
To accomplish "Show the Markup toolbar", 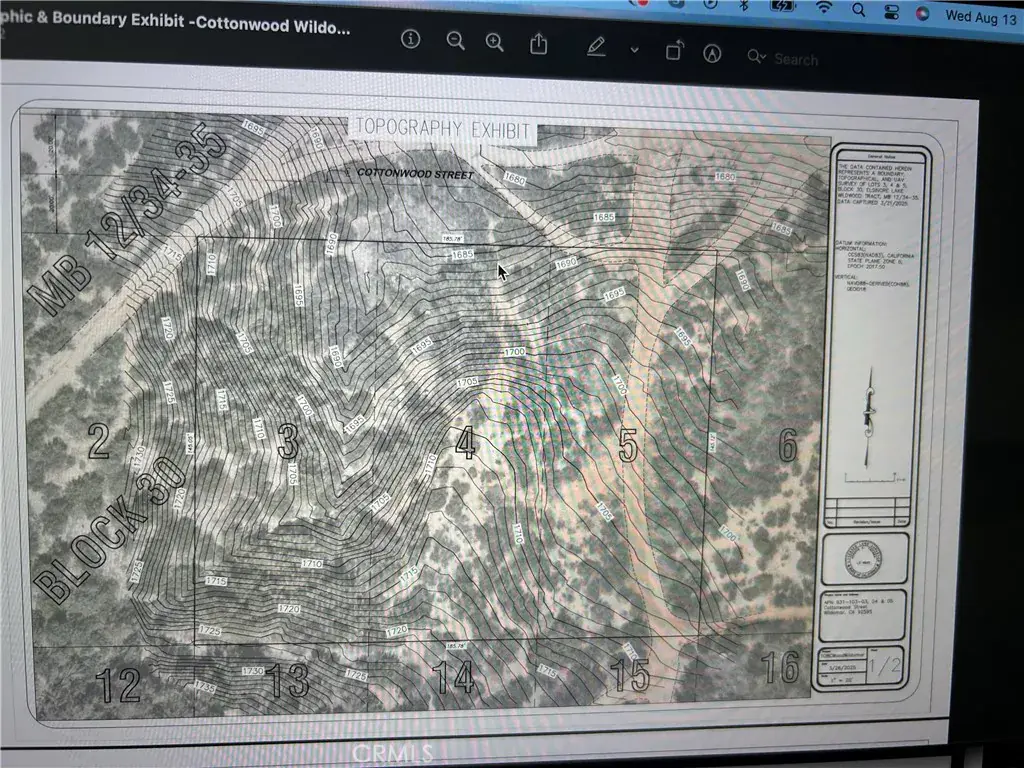I will (x=713, y=53).
